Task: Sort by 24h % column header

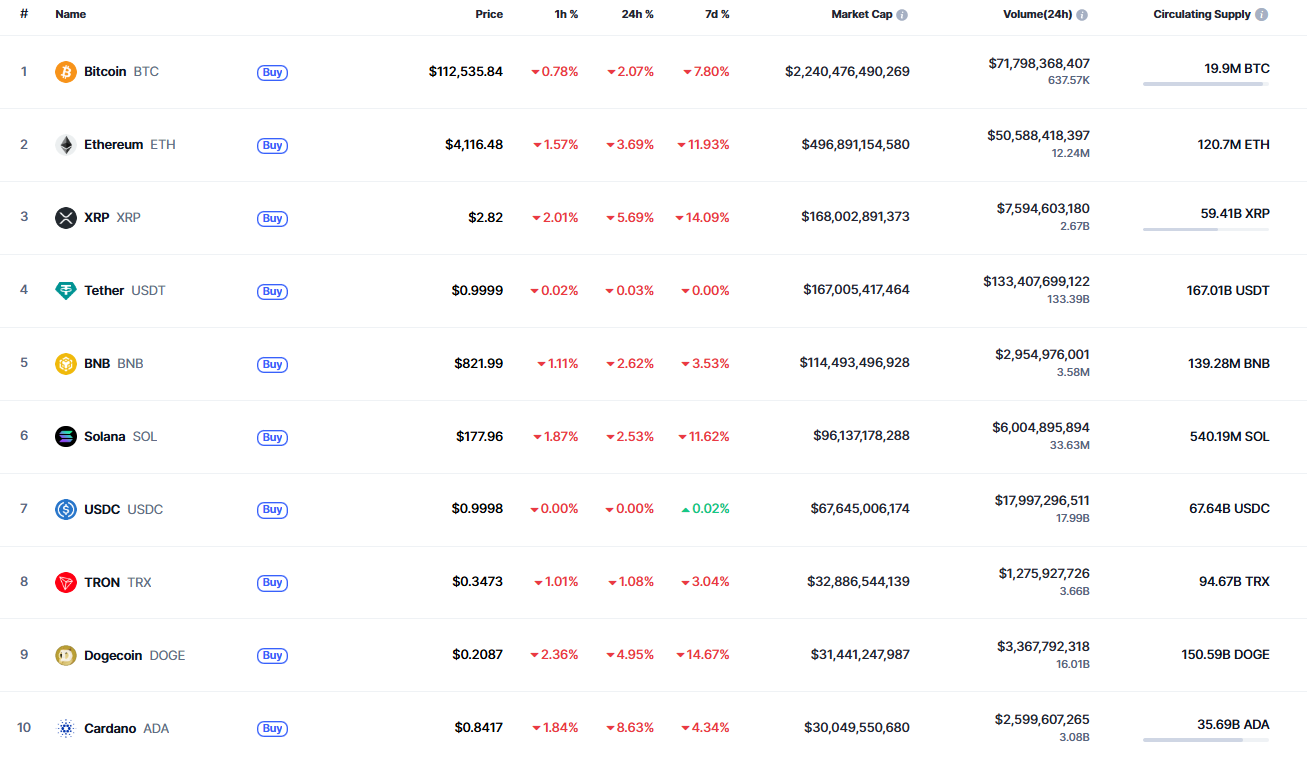Action: click(637, 15)
